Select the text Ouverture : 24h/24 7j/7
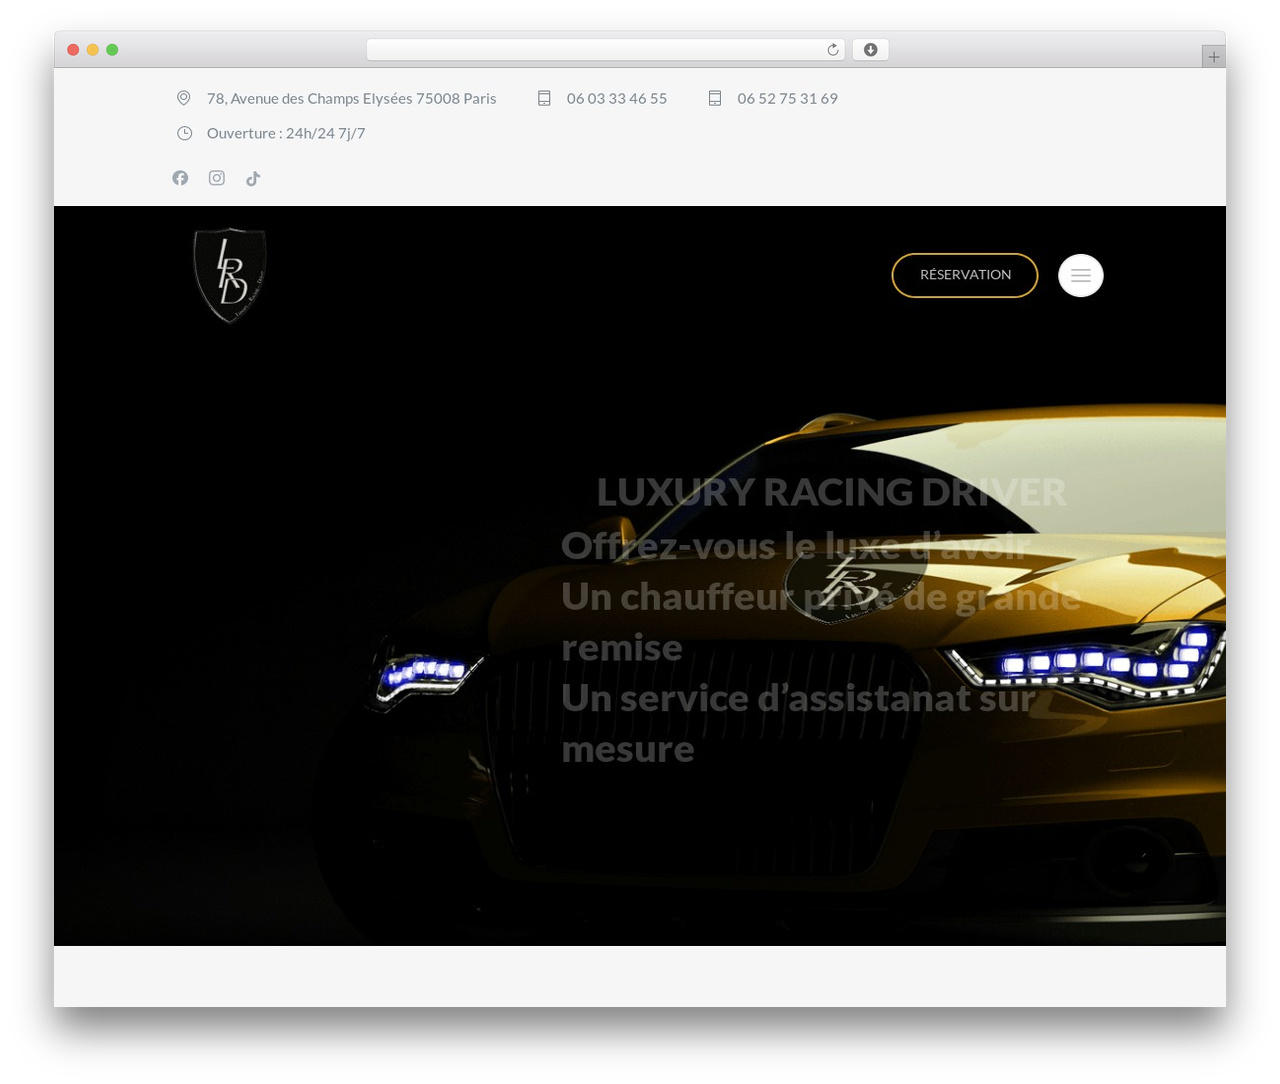 (286, 133)
